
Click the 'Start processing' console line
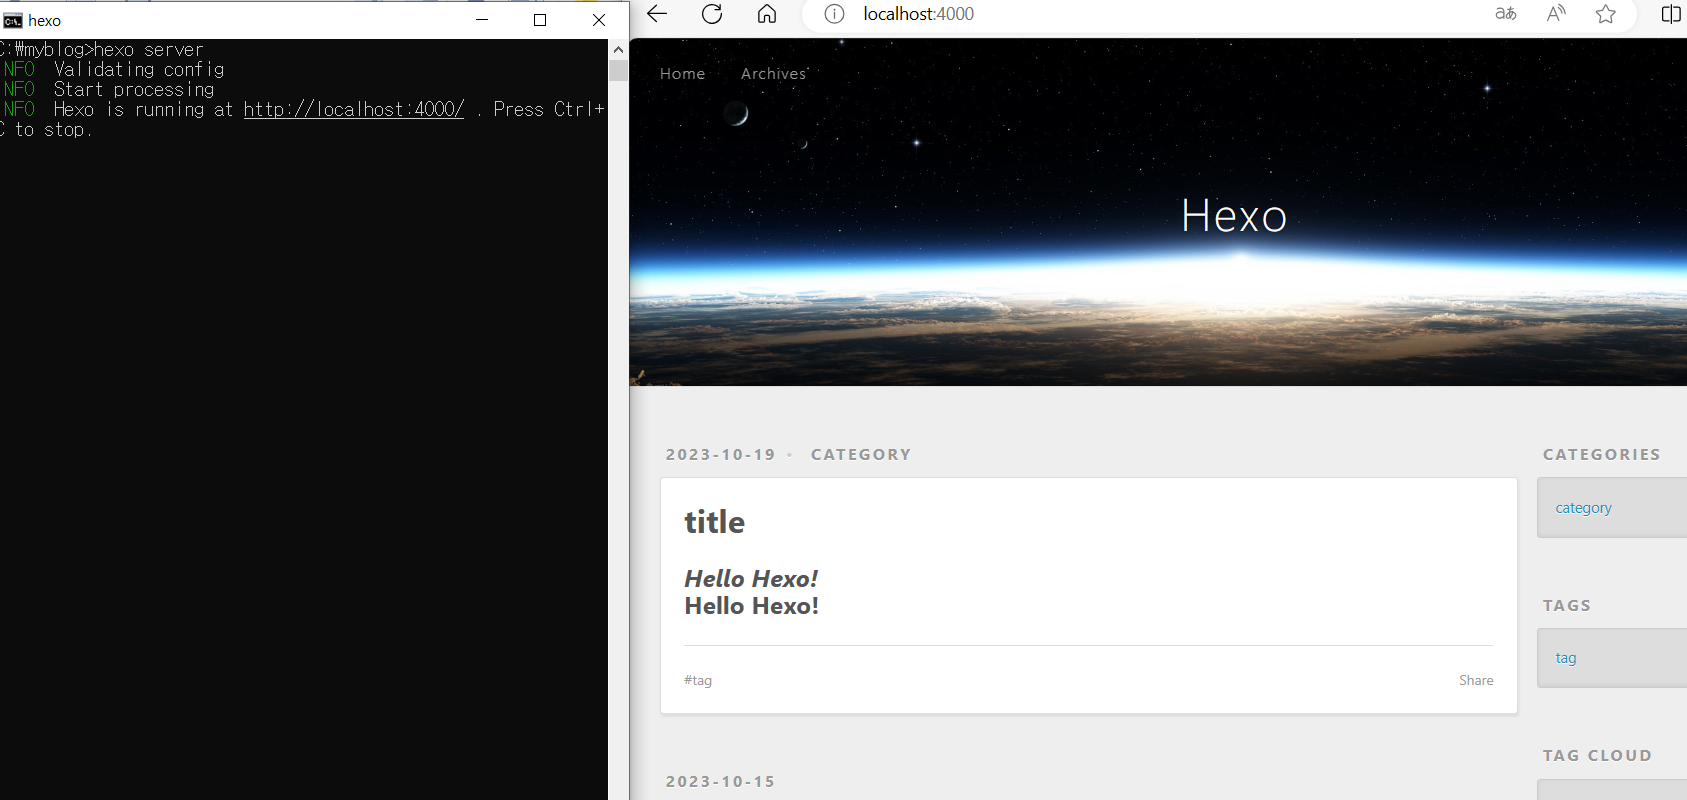tap(134, 89)
